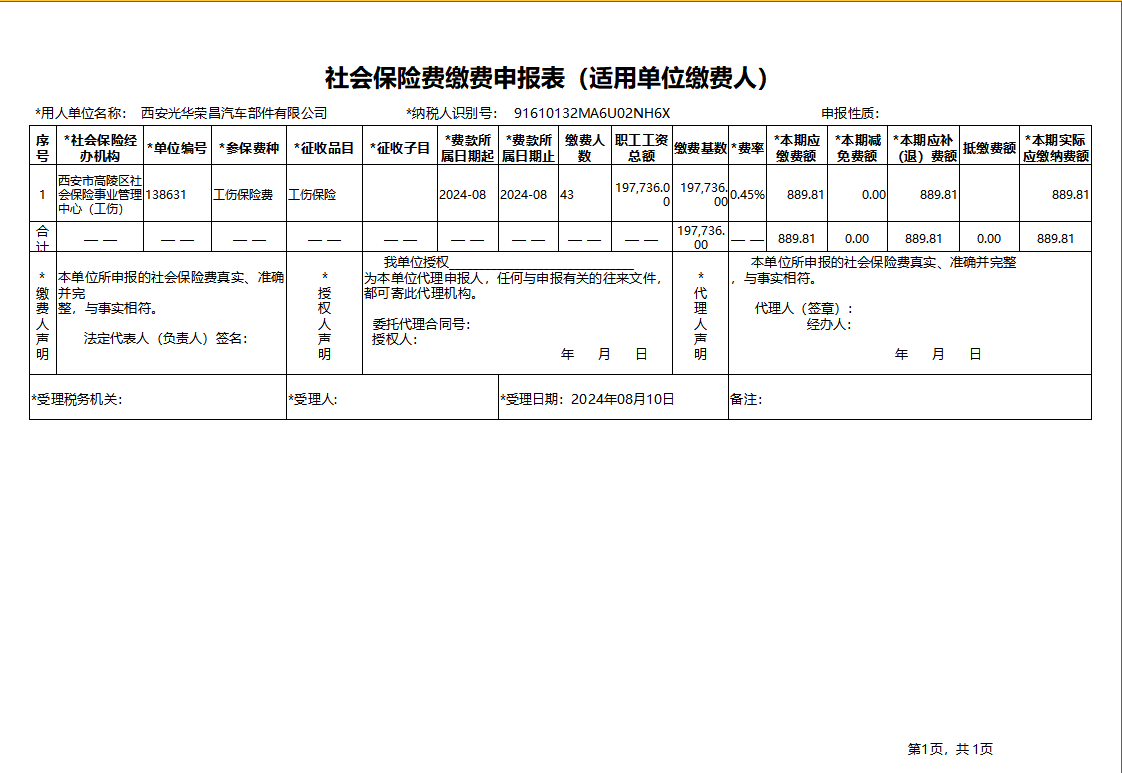Viewport: 1122px width, 773px height.
Task: Click the page indicator 第1页, 共1页
Action: [950, 749]
